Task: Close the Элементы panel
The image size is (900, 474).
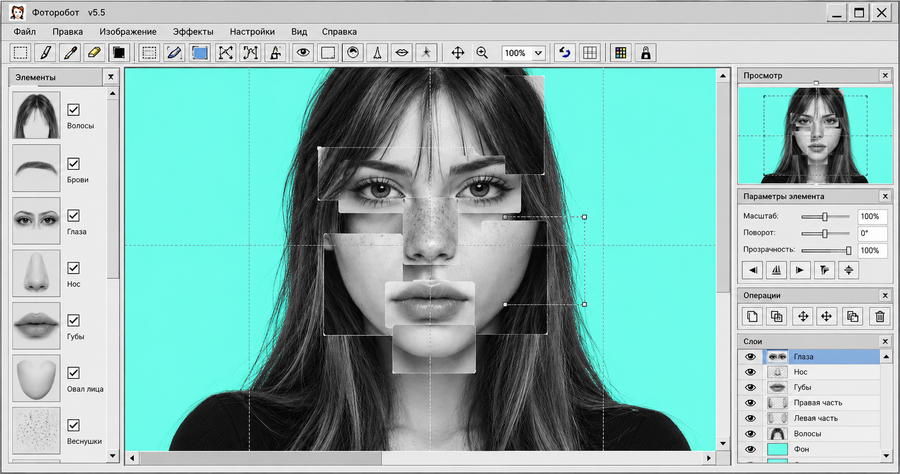Action: point(111,76)
